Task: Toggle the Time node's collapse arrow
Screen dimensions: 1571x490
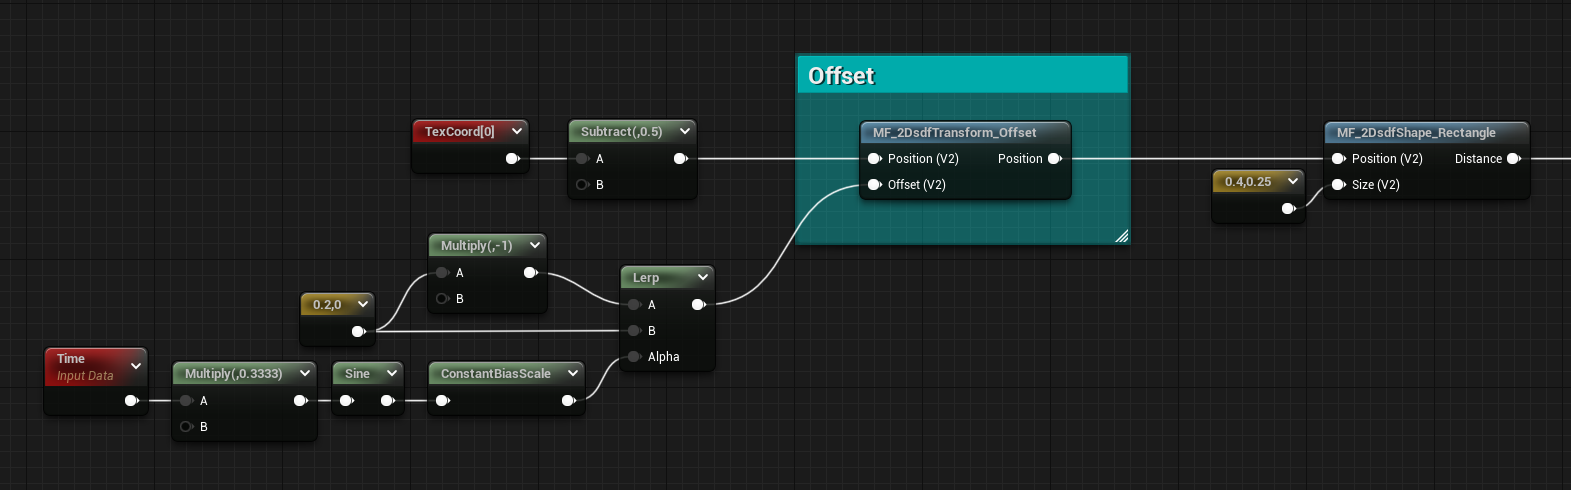Action: [x=136, y=367]
